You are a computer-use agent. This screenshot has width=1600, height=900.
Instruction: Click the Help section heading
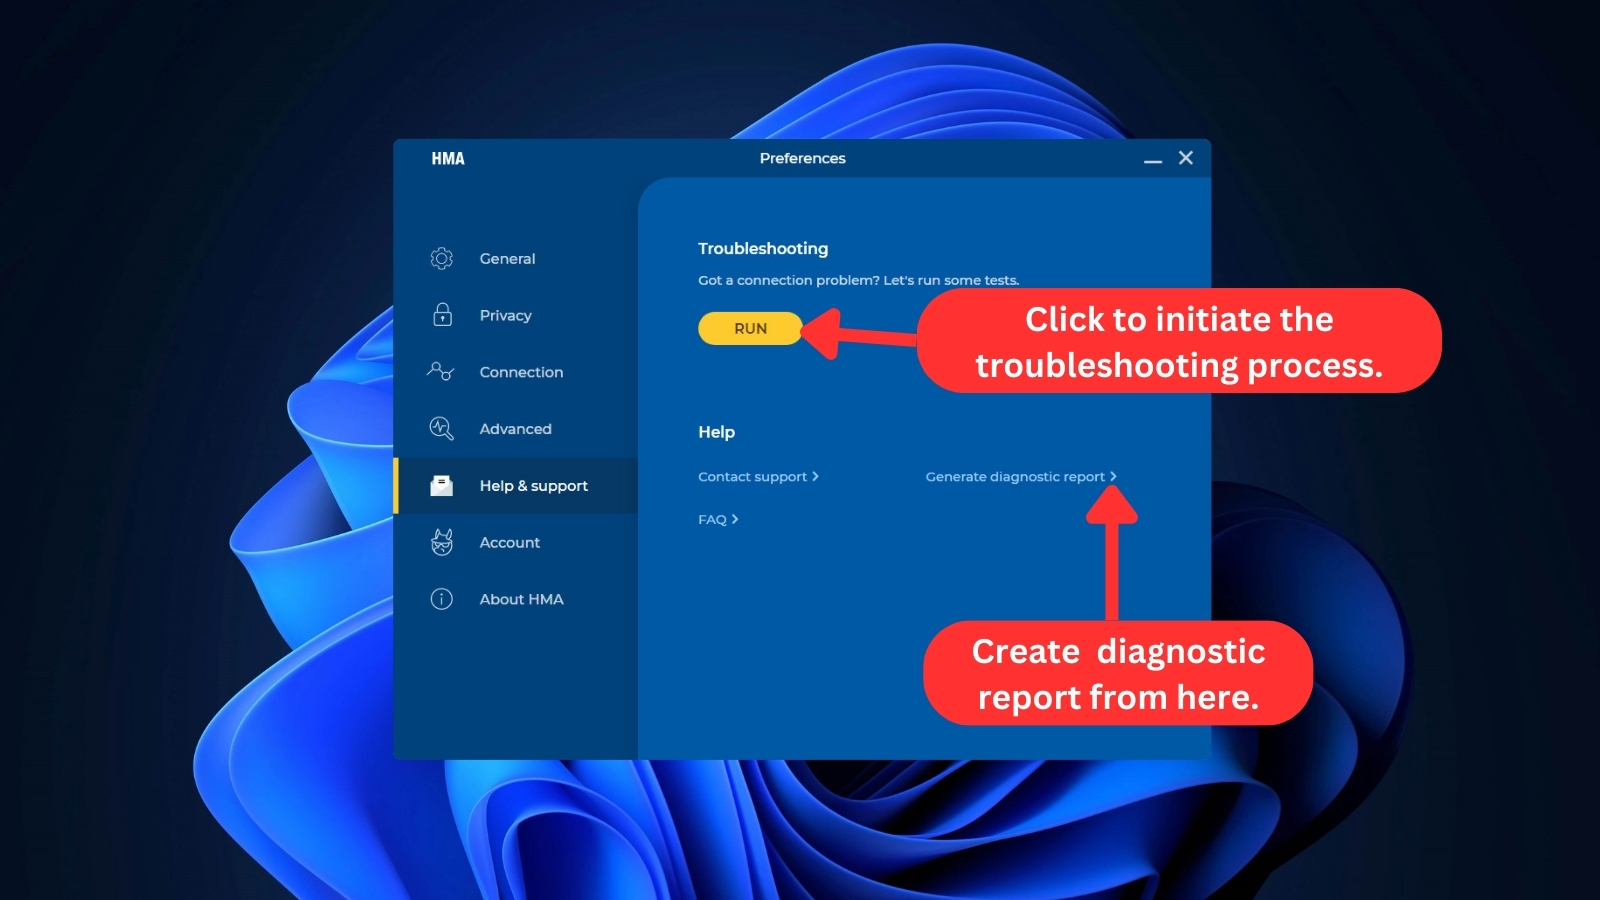pyautogui.click(x=716, y=432)
